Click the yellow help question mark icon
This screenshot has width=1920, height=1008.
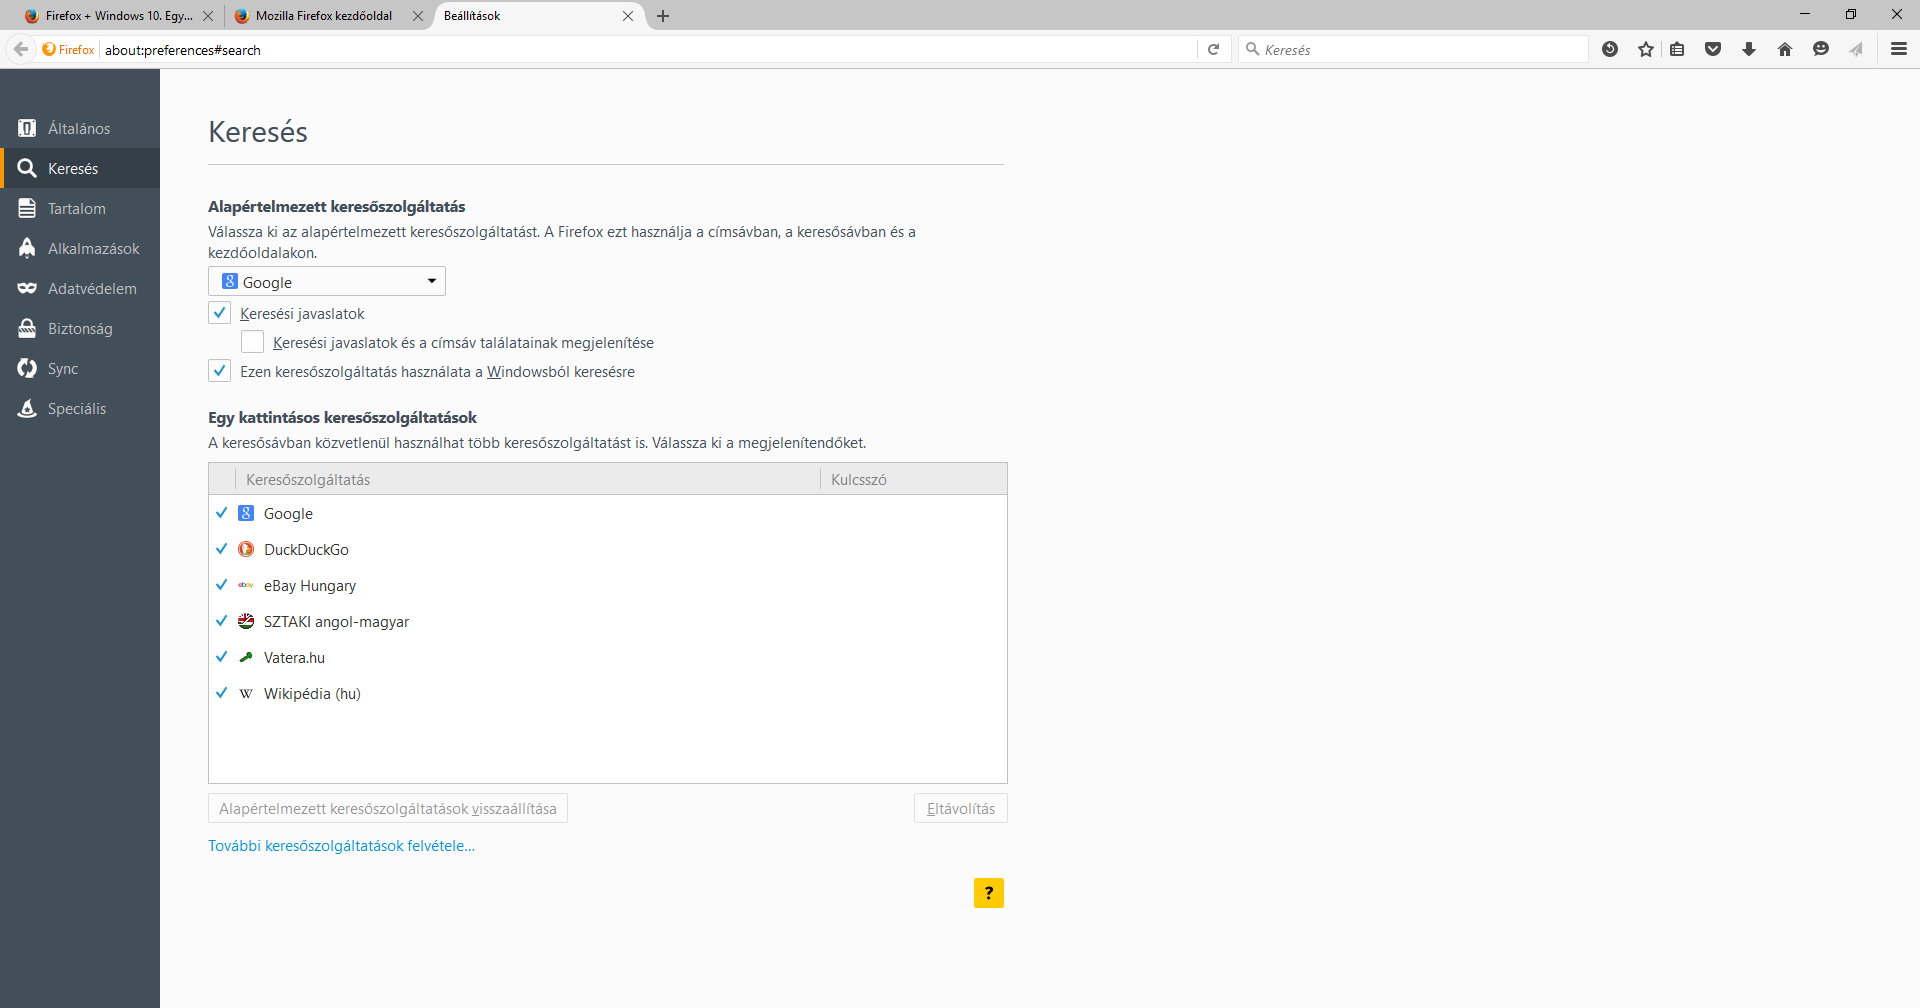click(988, 893)
